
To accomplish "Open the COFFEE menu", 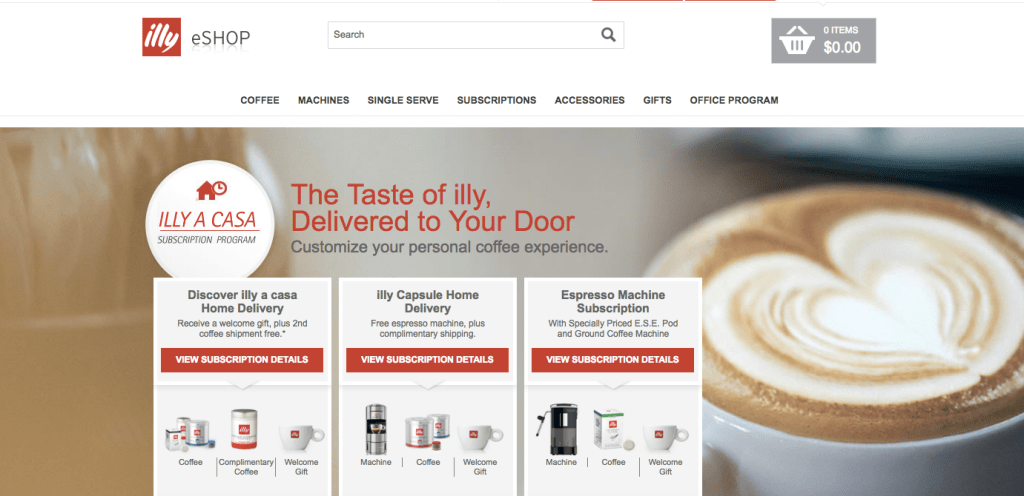I will 260,101.
